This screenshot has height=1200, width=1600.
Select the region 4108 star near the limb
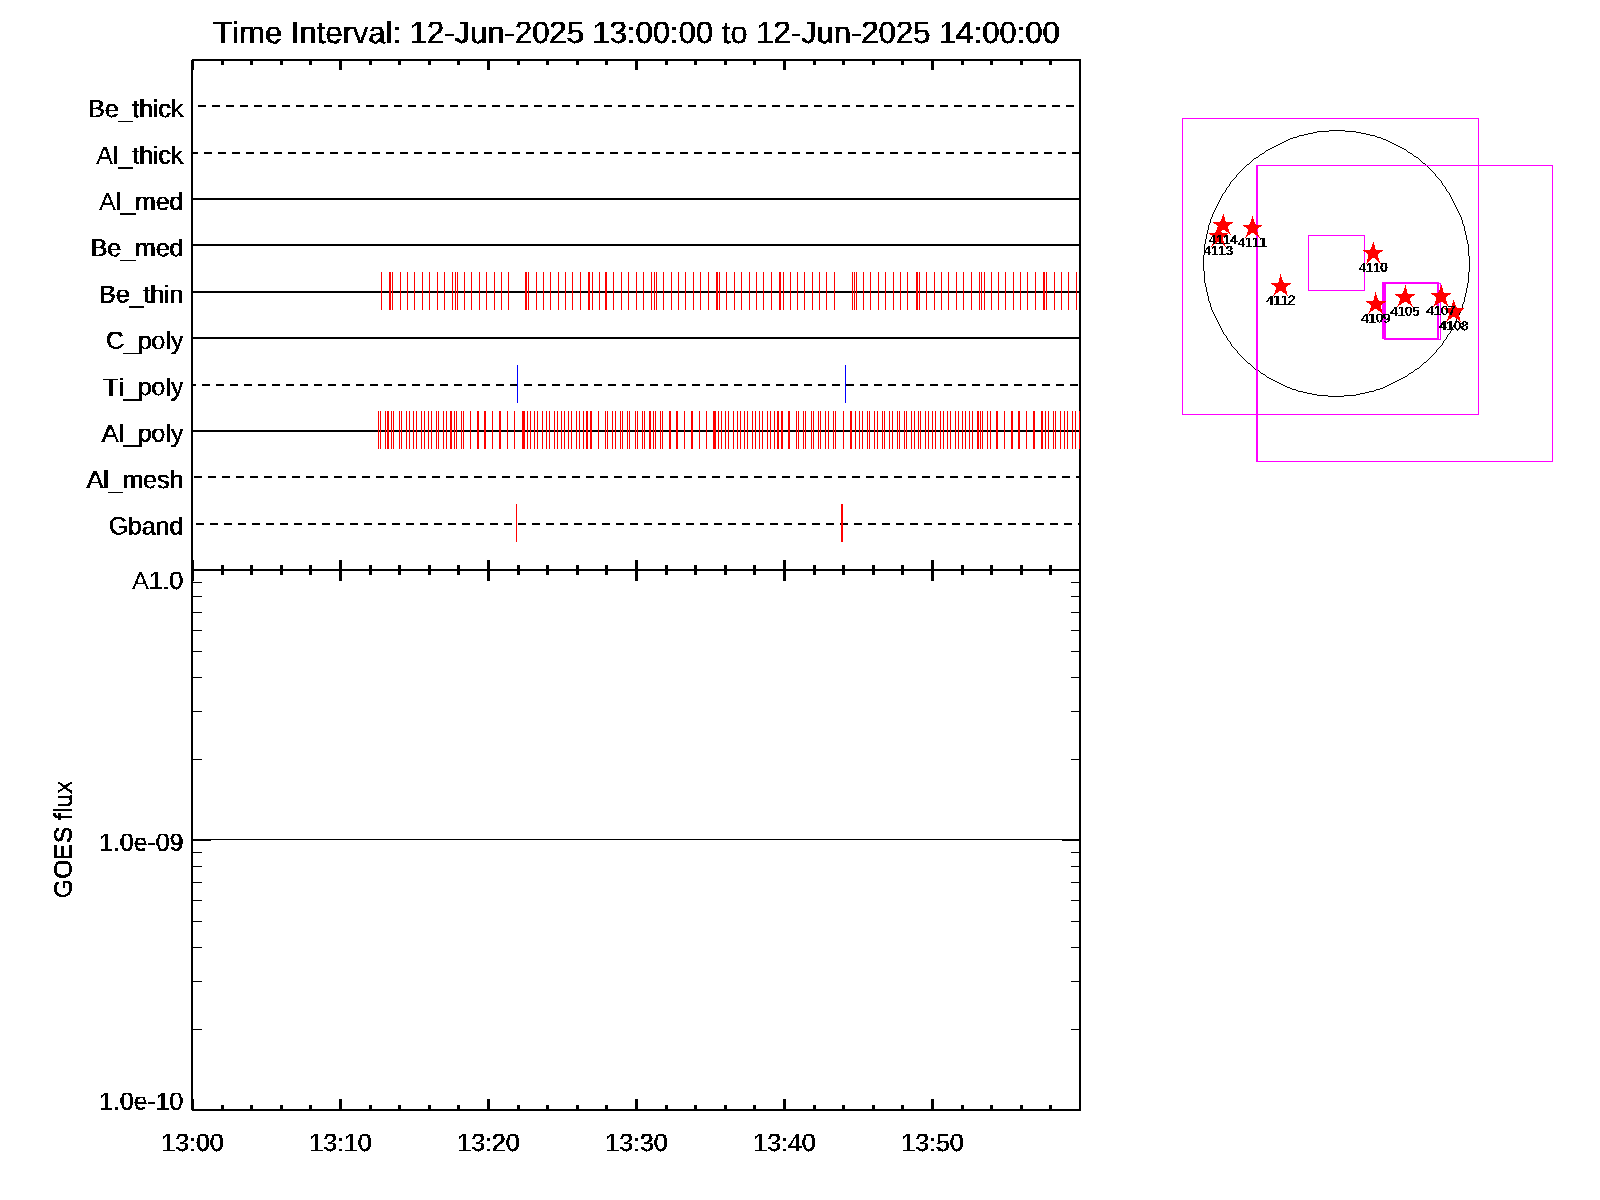[1454, 312]
